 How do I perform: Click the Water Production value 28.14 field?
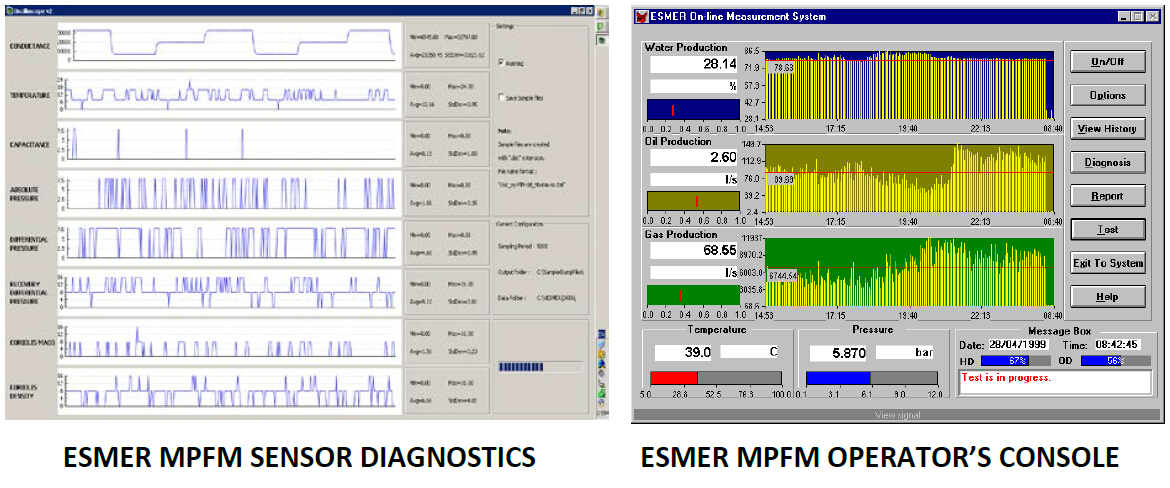[695, 64]
